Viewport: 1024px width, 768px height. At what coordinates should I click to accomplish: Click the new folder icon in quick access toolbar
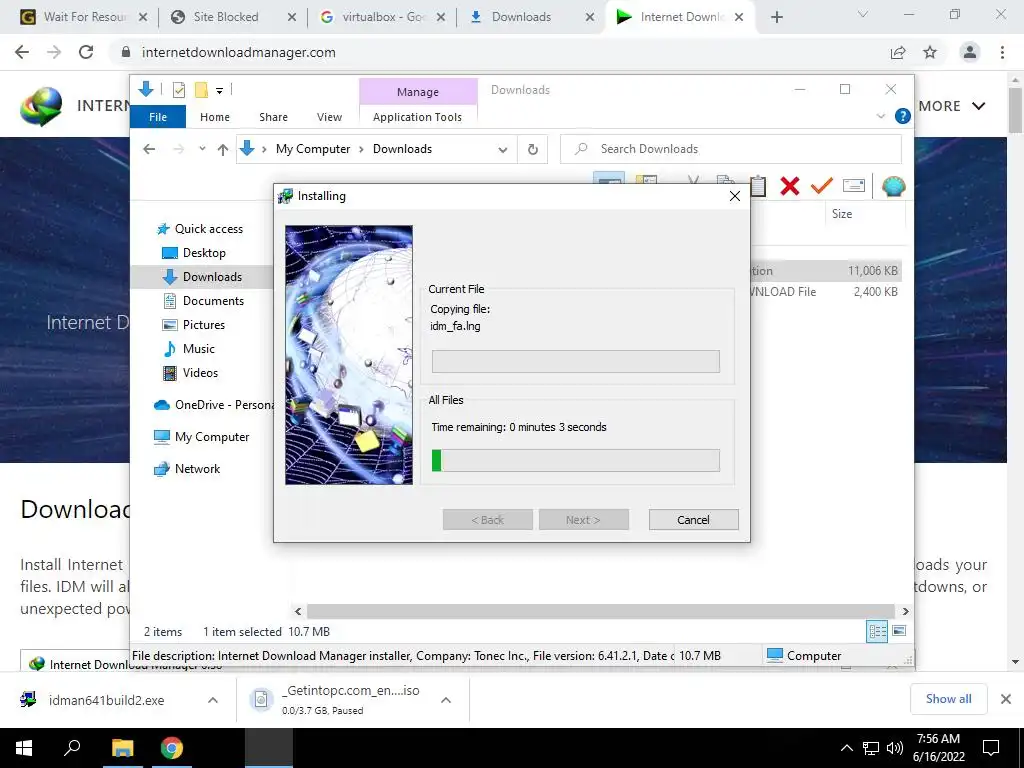pos(201,90)
